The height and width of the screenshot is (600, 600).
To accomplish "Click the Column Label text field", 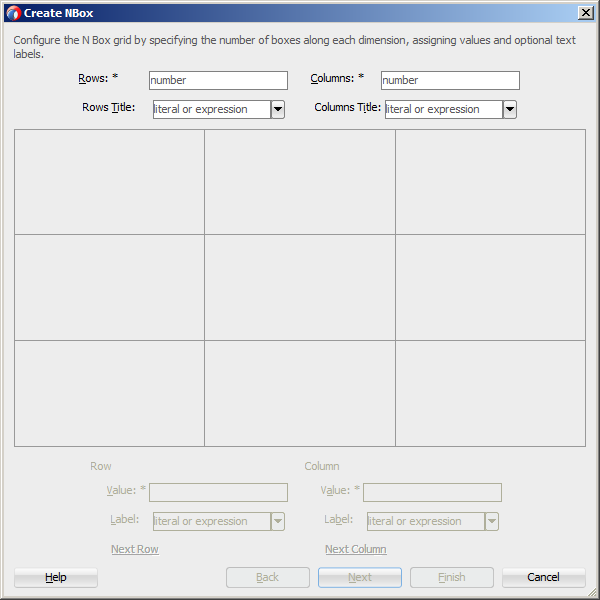I will coord(426,522).
